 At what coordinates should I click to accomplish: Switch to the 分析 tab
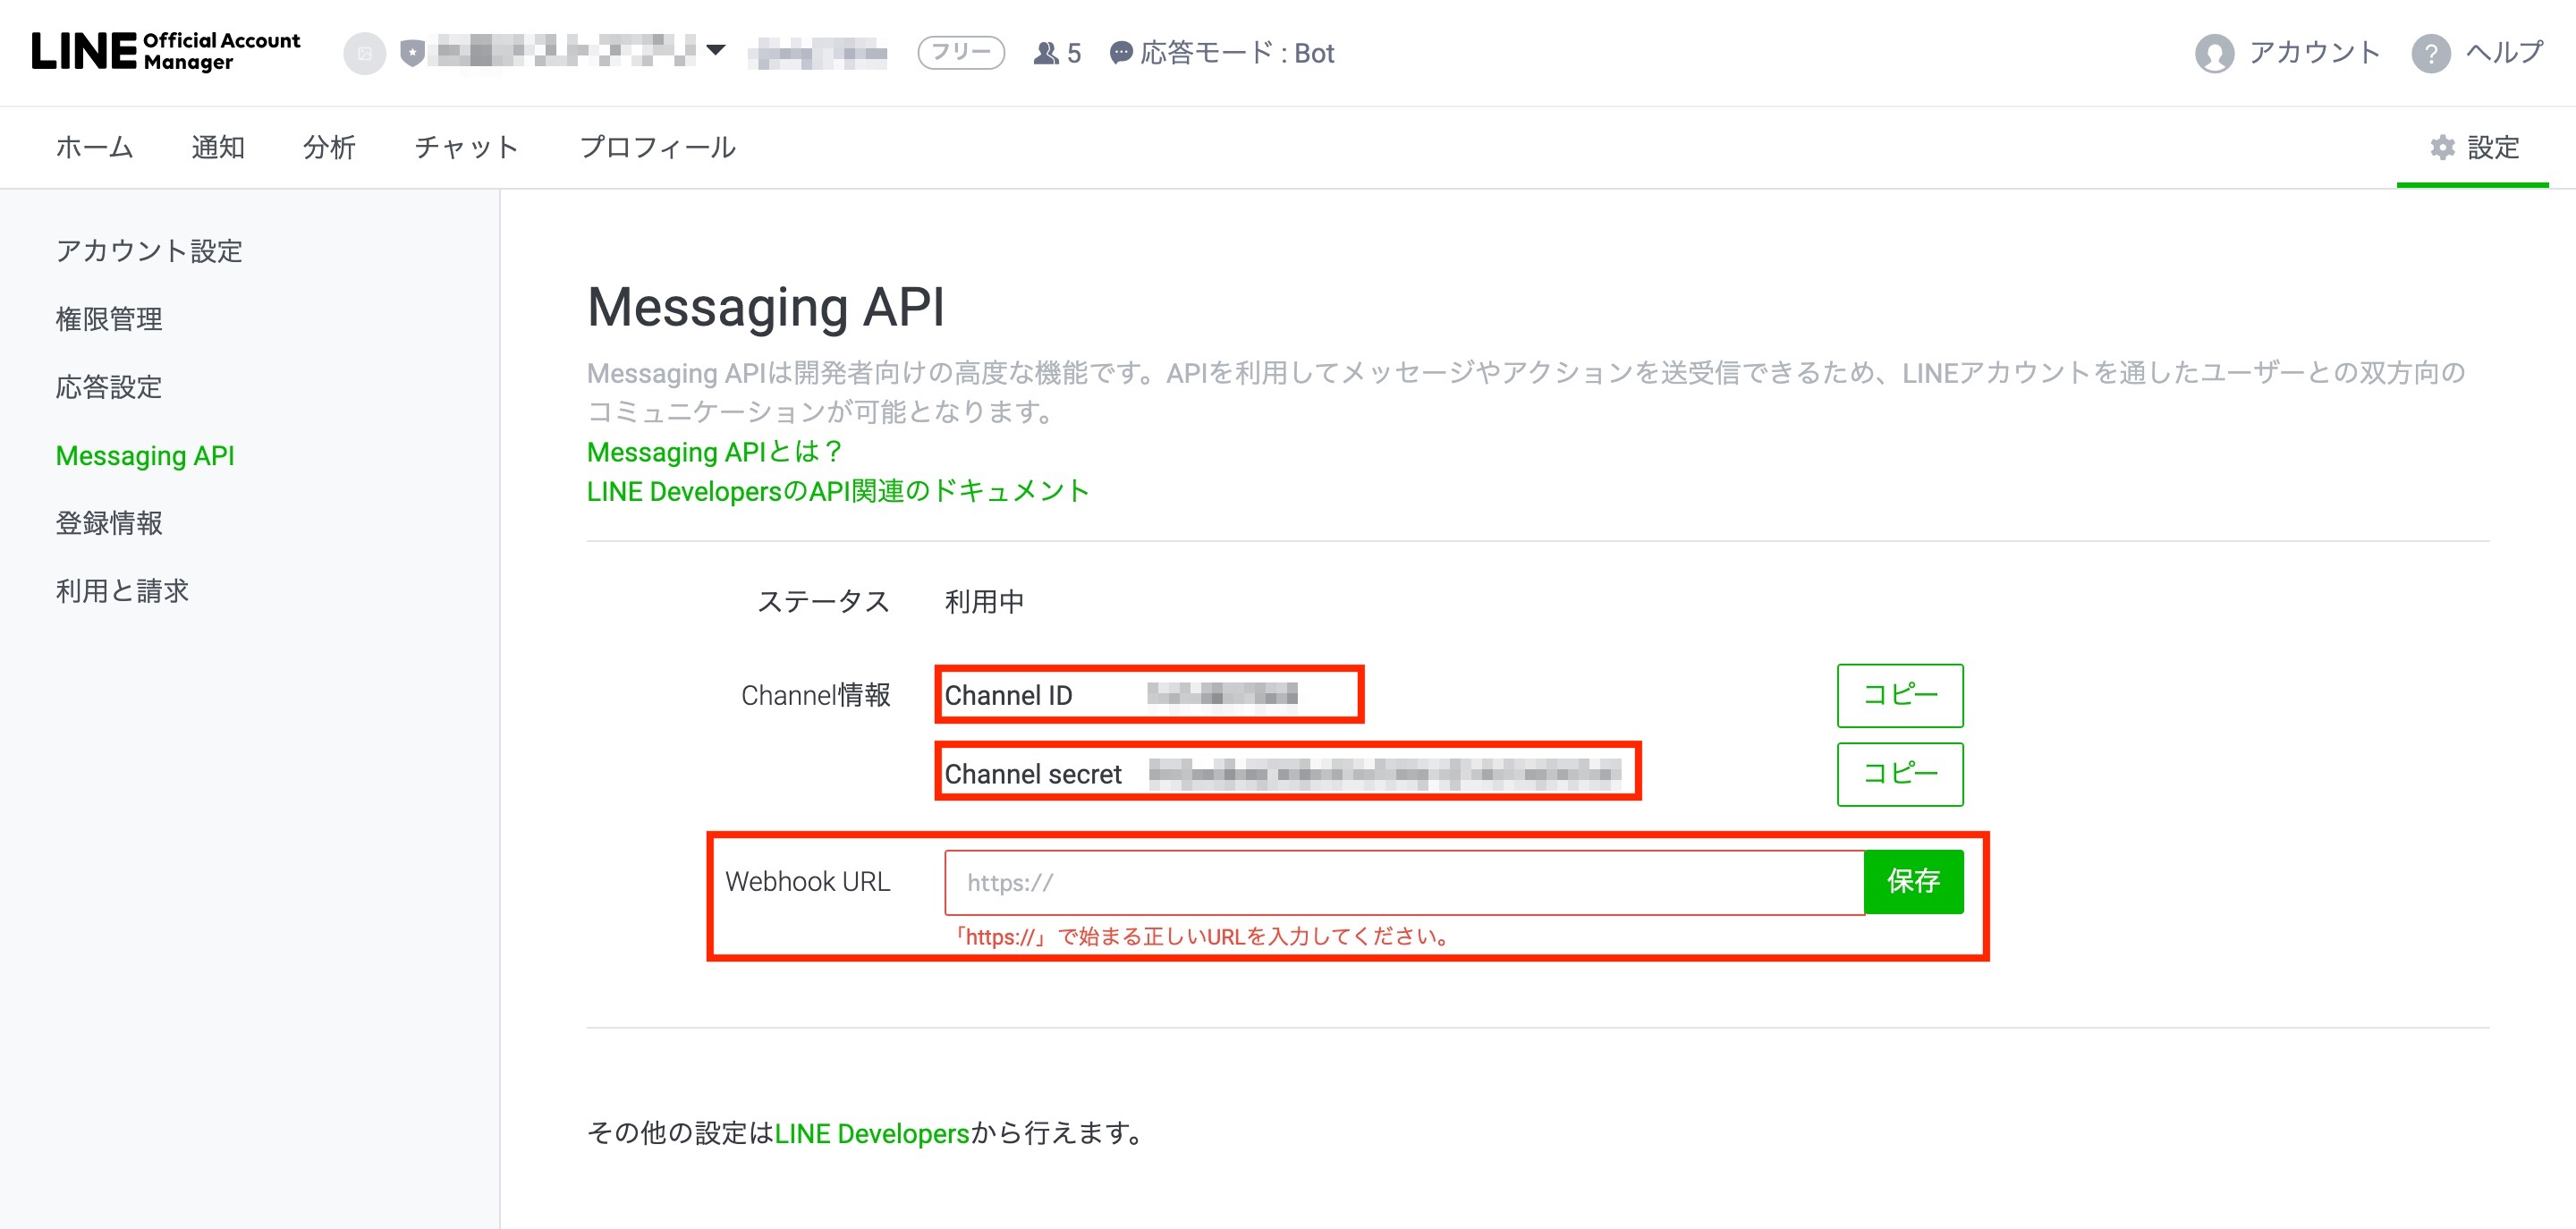click(330, 147)
